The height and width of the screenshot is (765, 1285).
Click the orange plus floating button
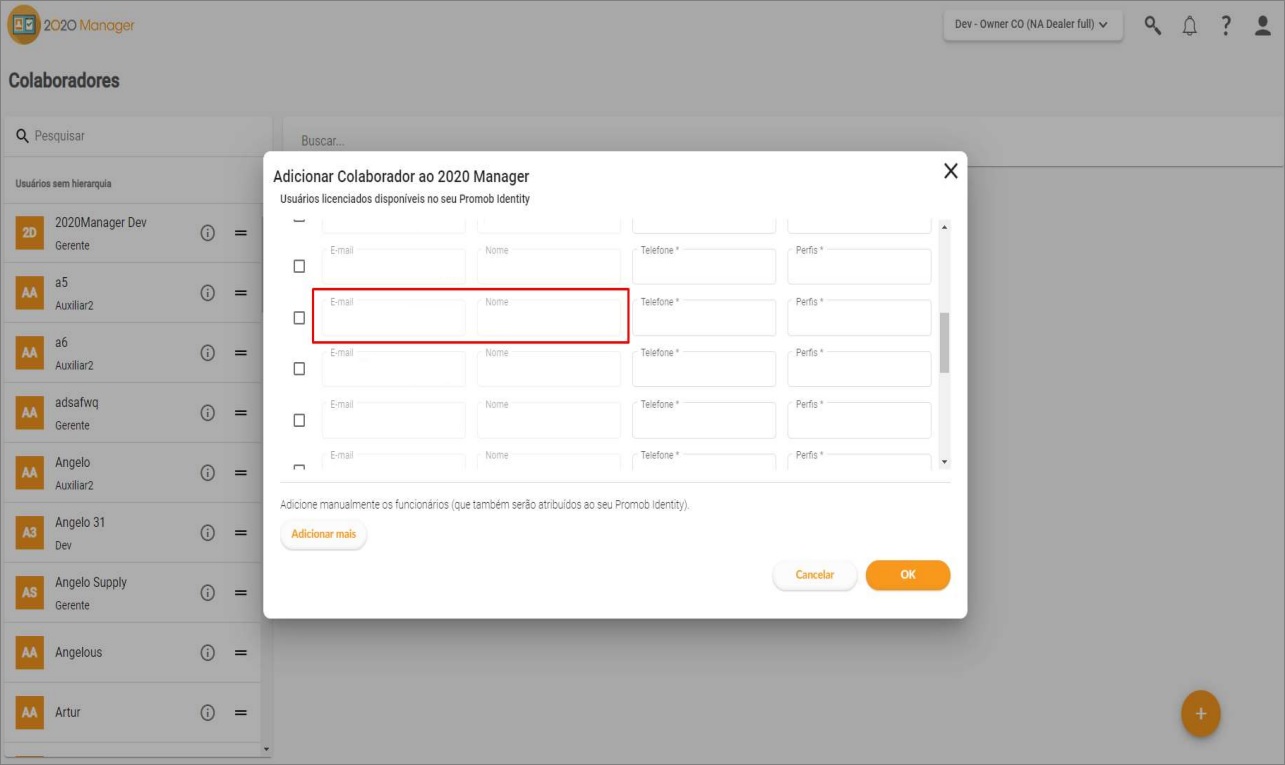(x=1201, y=714)
